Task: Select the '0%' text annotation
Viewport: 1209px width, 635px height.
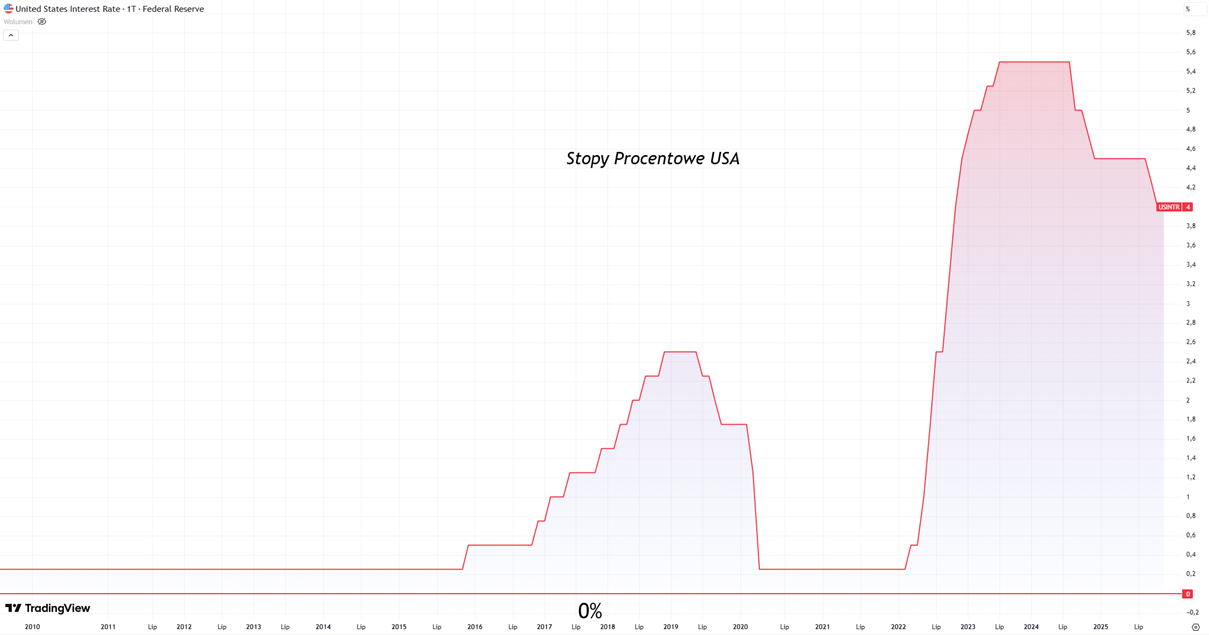Action: point(590,611)
